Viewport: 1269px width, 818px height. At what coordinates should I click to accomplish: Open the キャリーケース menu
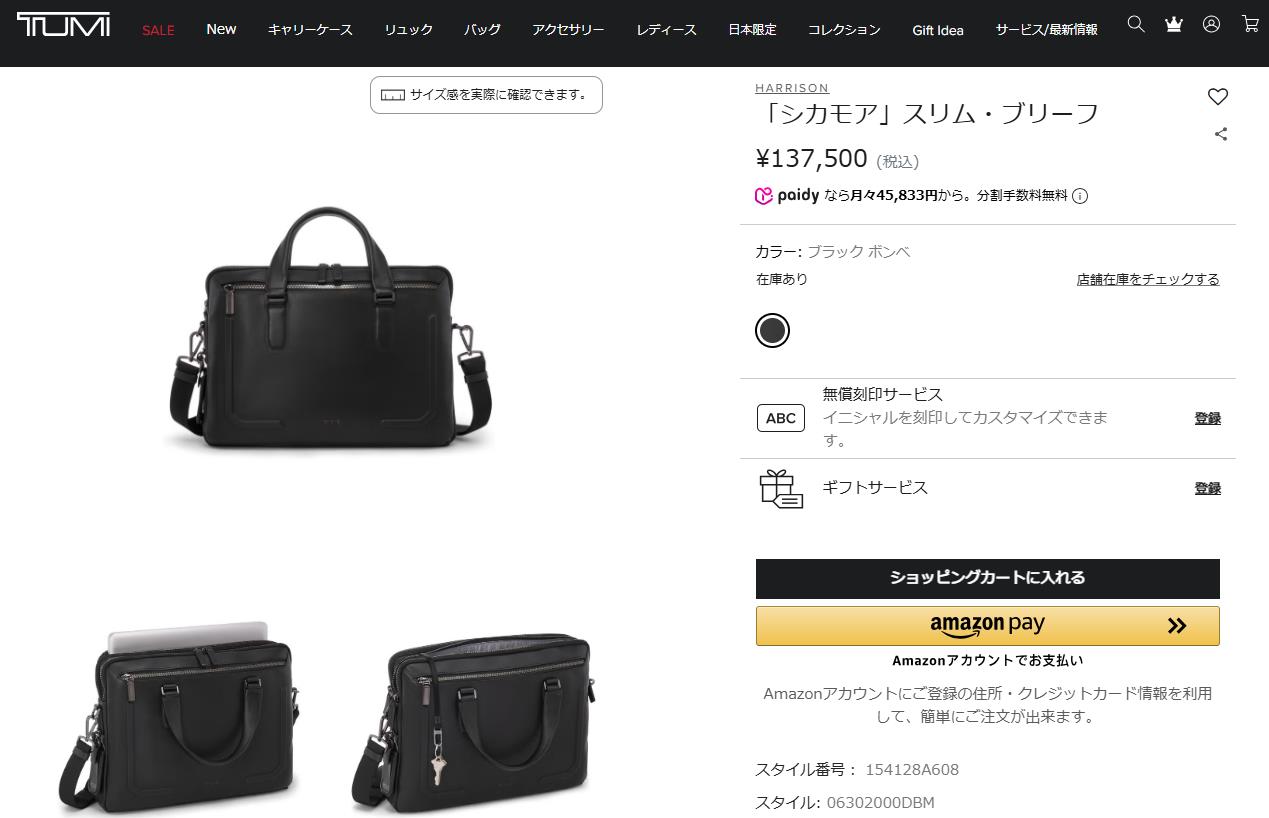(x=310, y=30)
